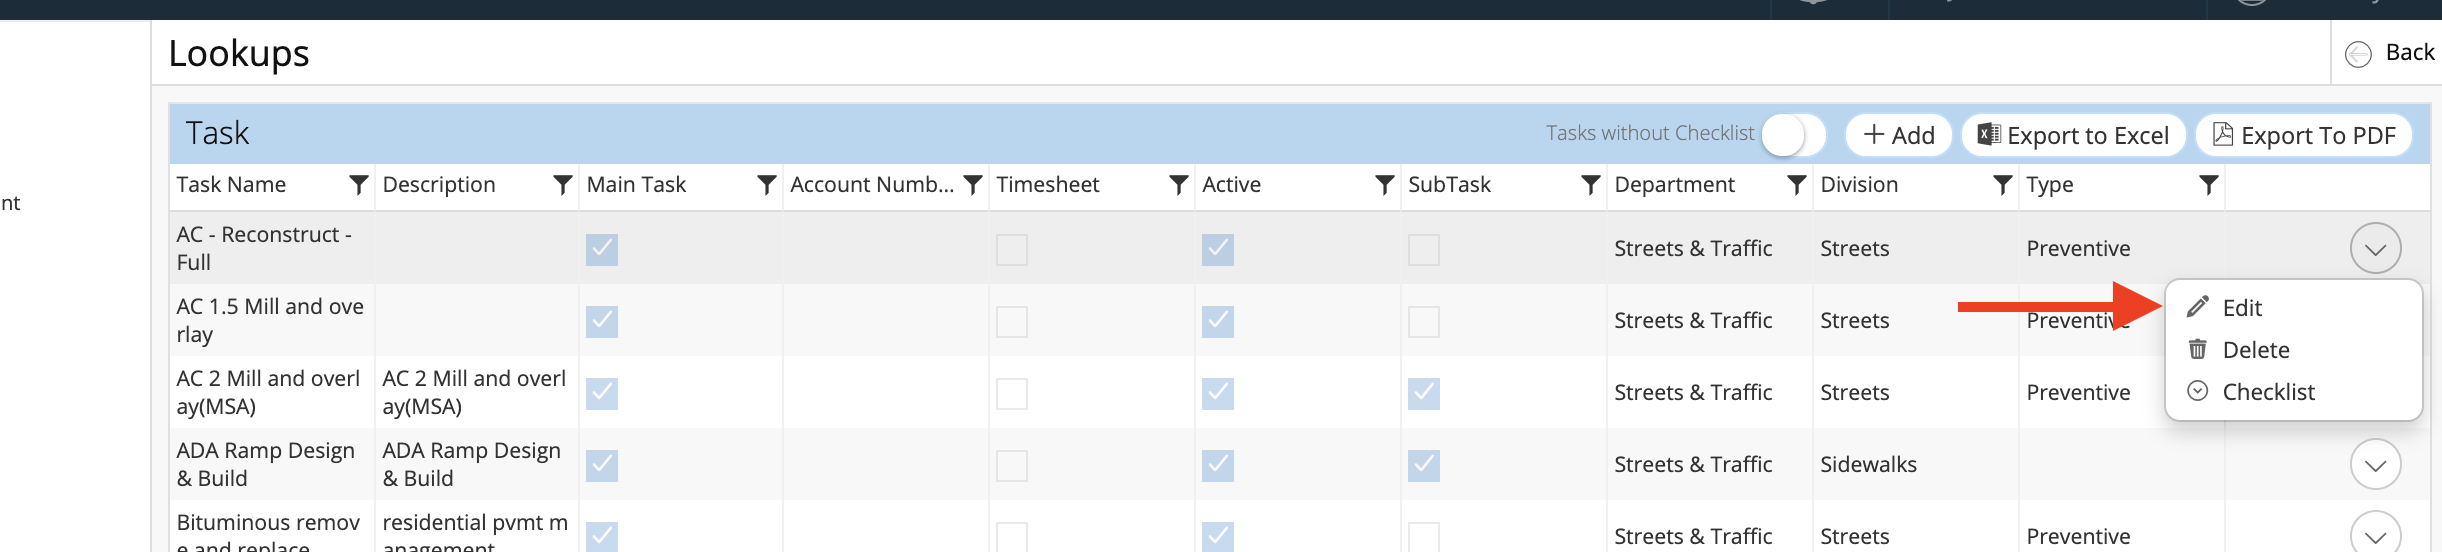Sort by Task Name header

231,185
